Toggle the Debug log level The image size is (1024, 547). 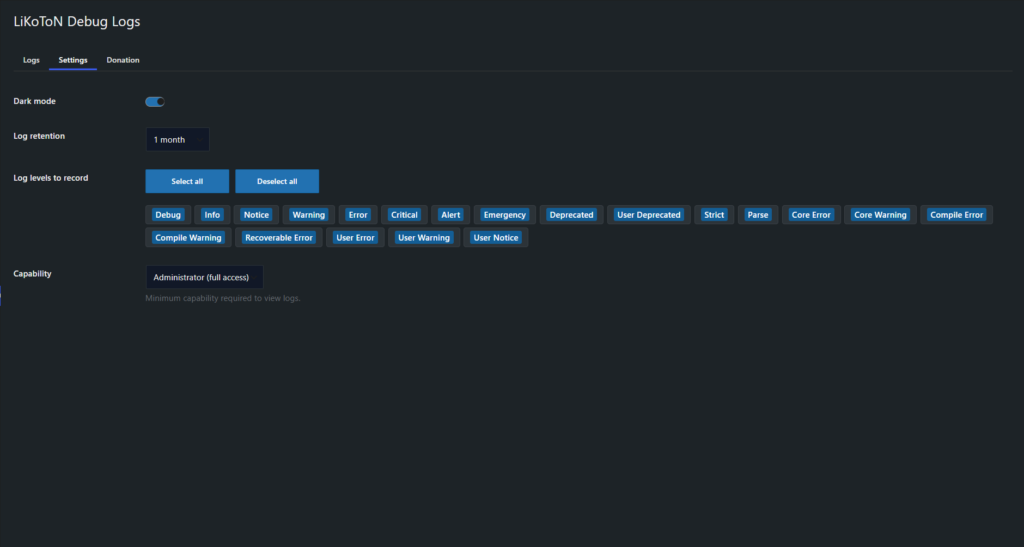point(168,215)
